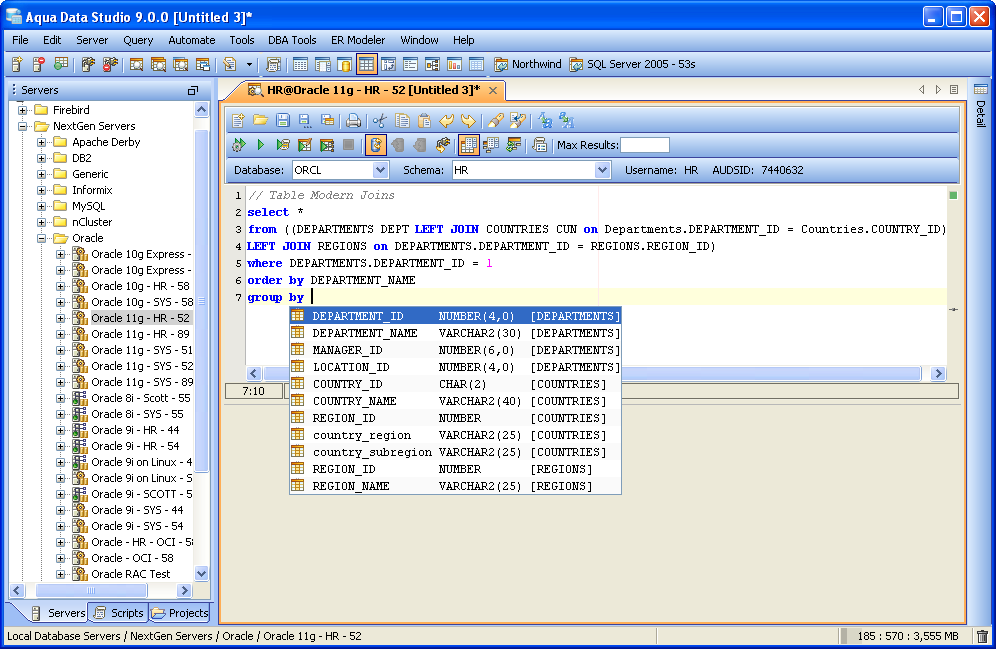Screen dimensions: 996x649
Task: Click the Register Server icon in main toolbar
Action: click(x=17, y=64)
